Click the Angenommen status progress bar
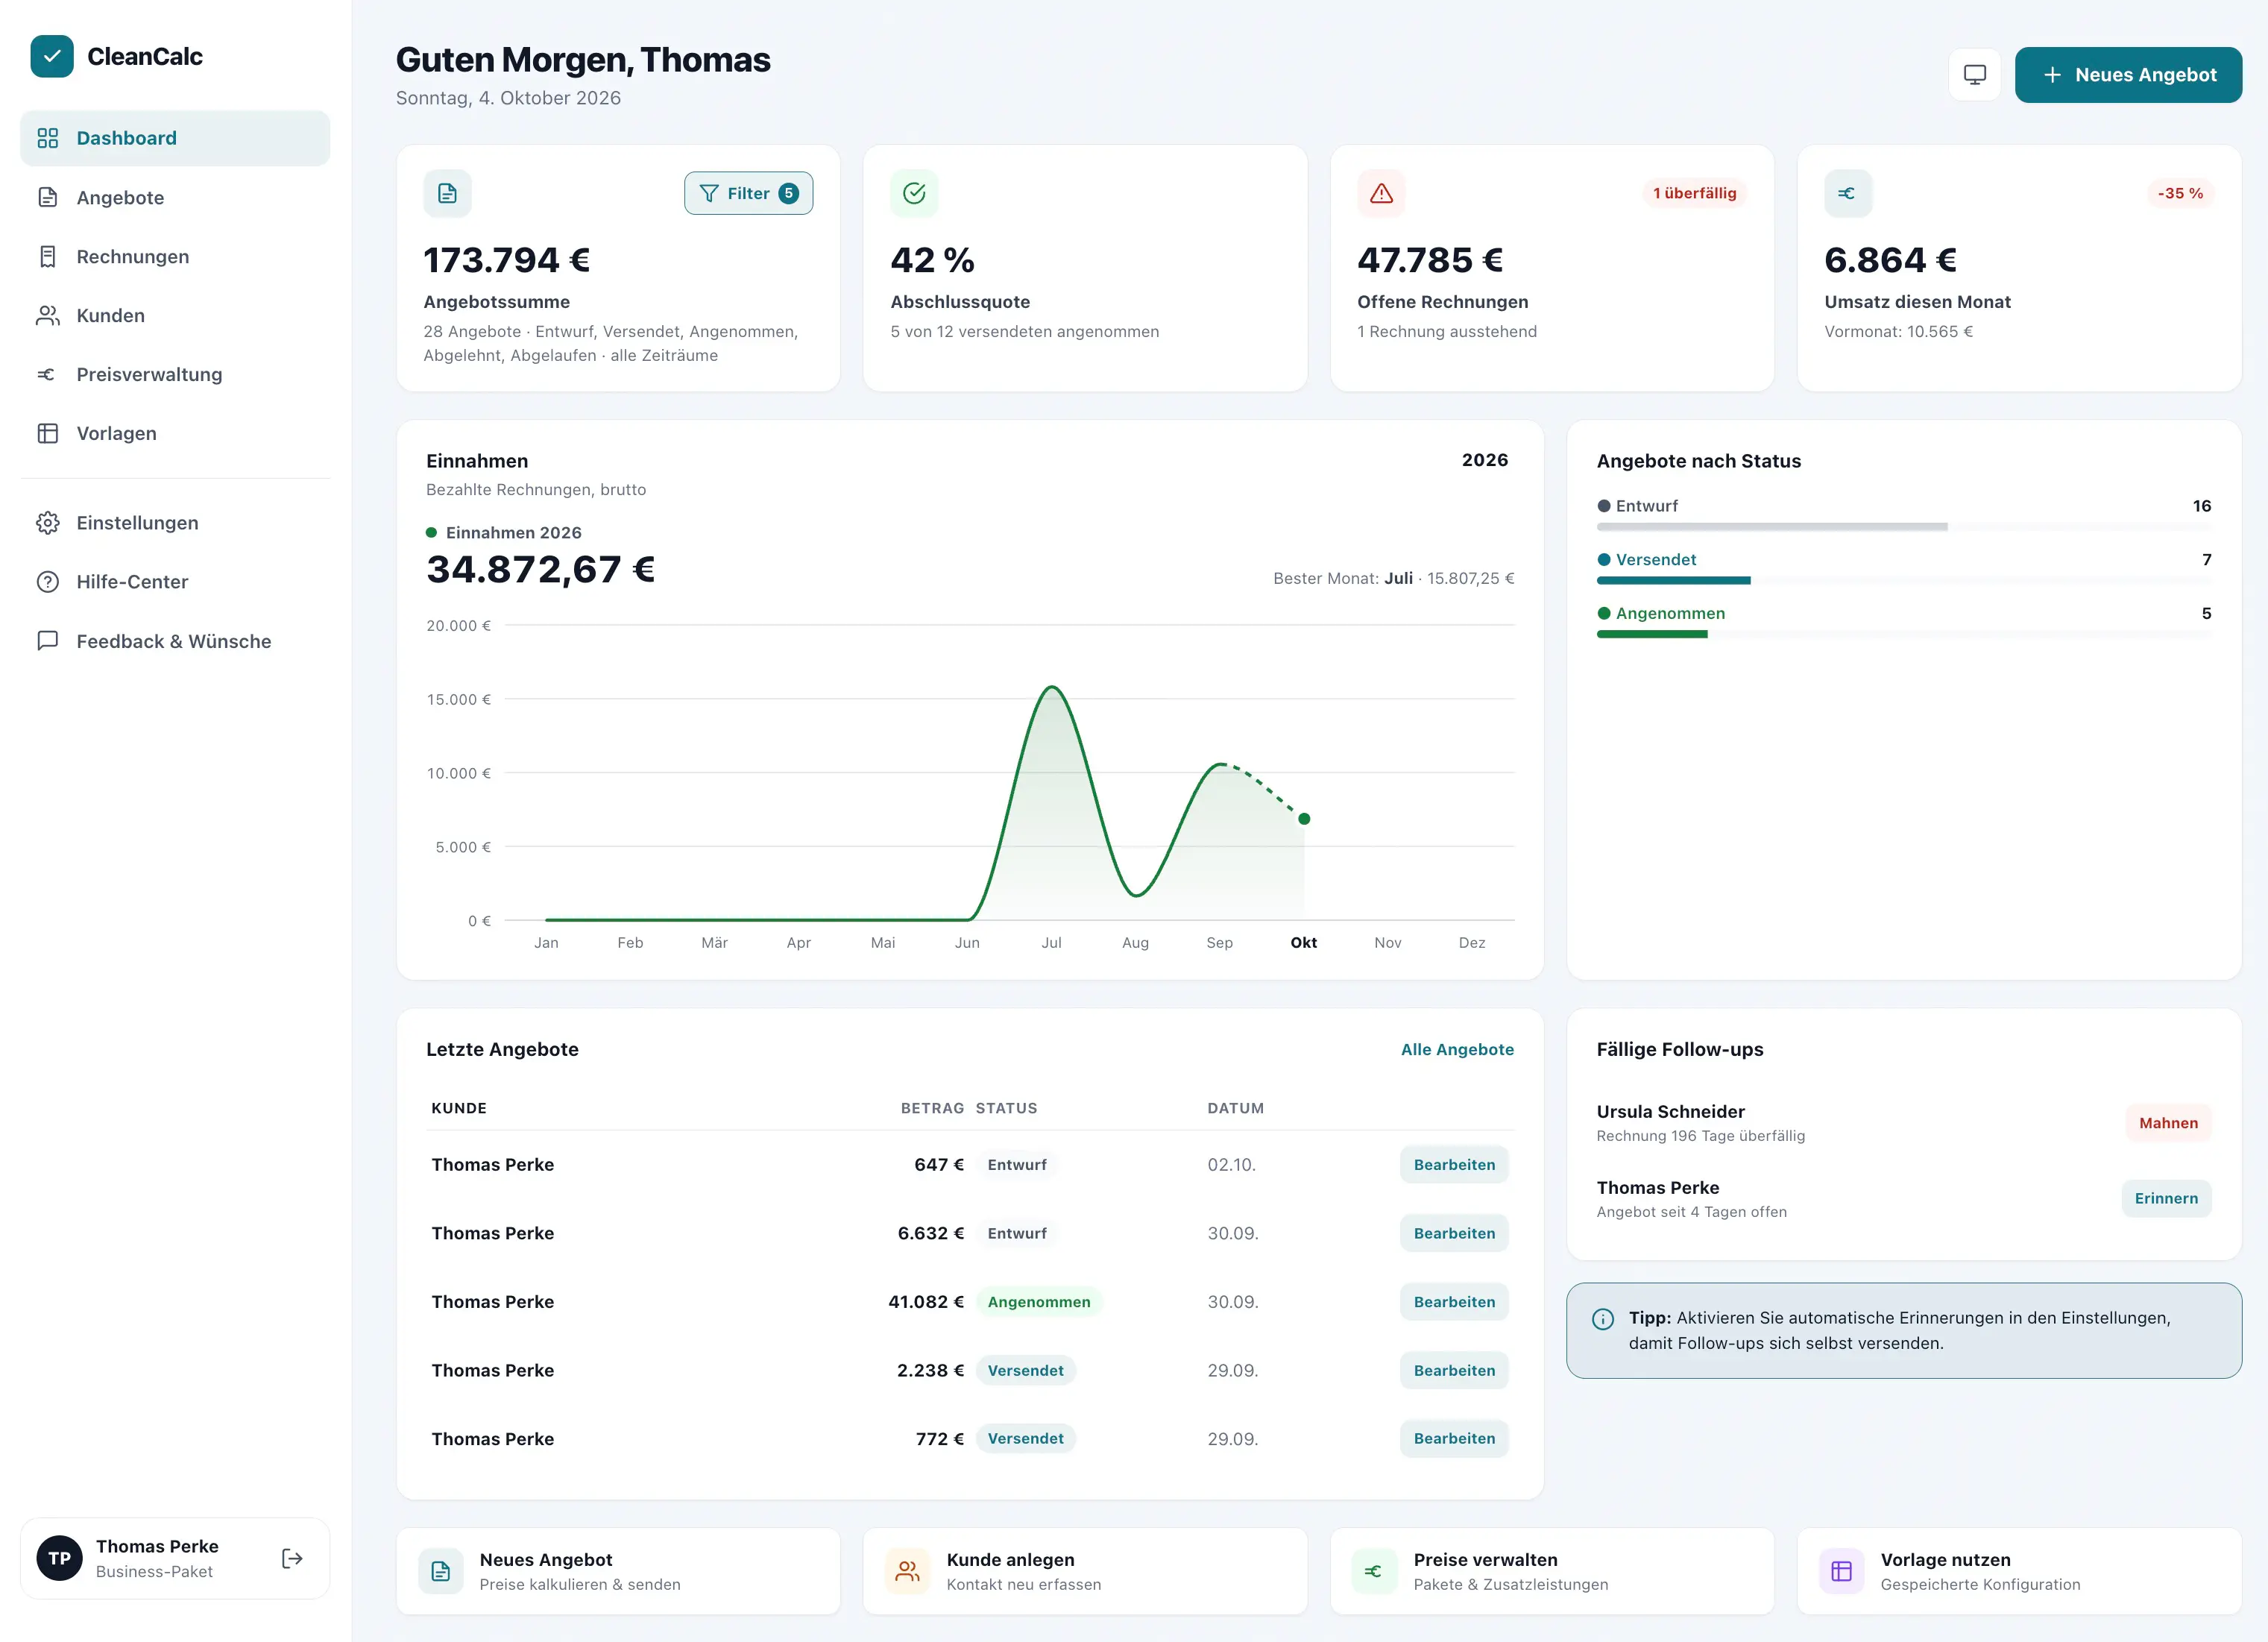 (x=1904, y=634)
